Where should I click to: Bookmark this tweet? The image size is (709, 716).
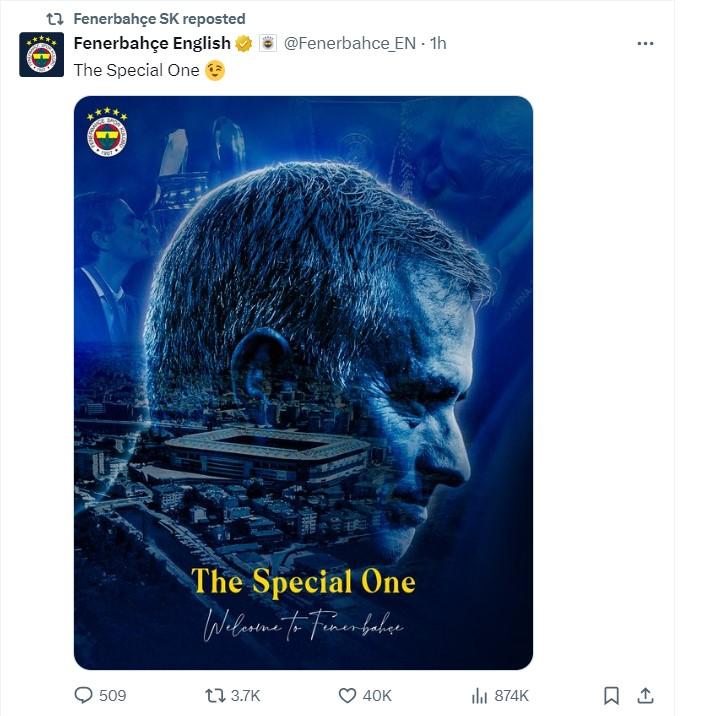coord(611,695)
